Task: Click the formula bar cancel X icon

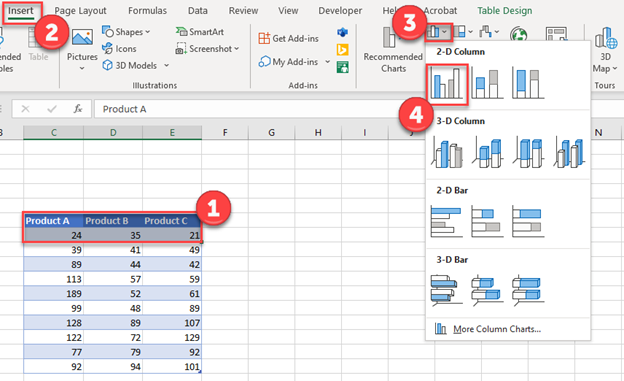Action: tap(25, 109)
